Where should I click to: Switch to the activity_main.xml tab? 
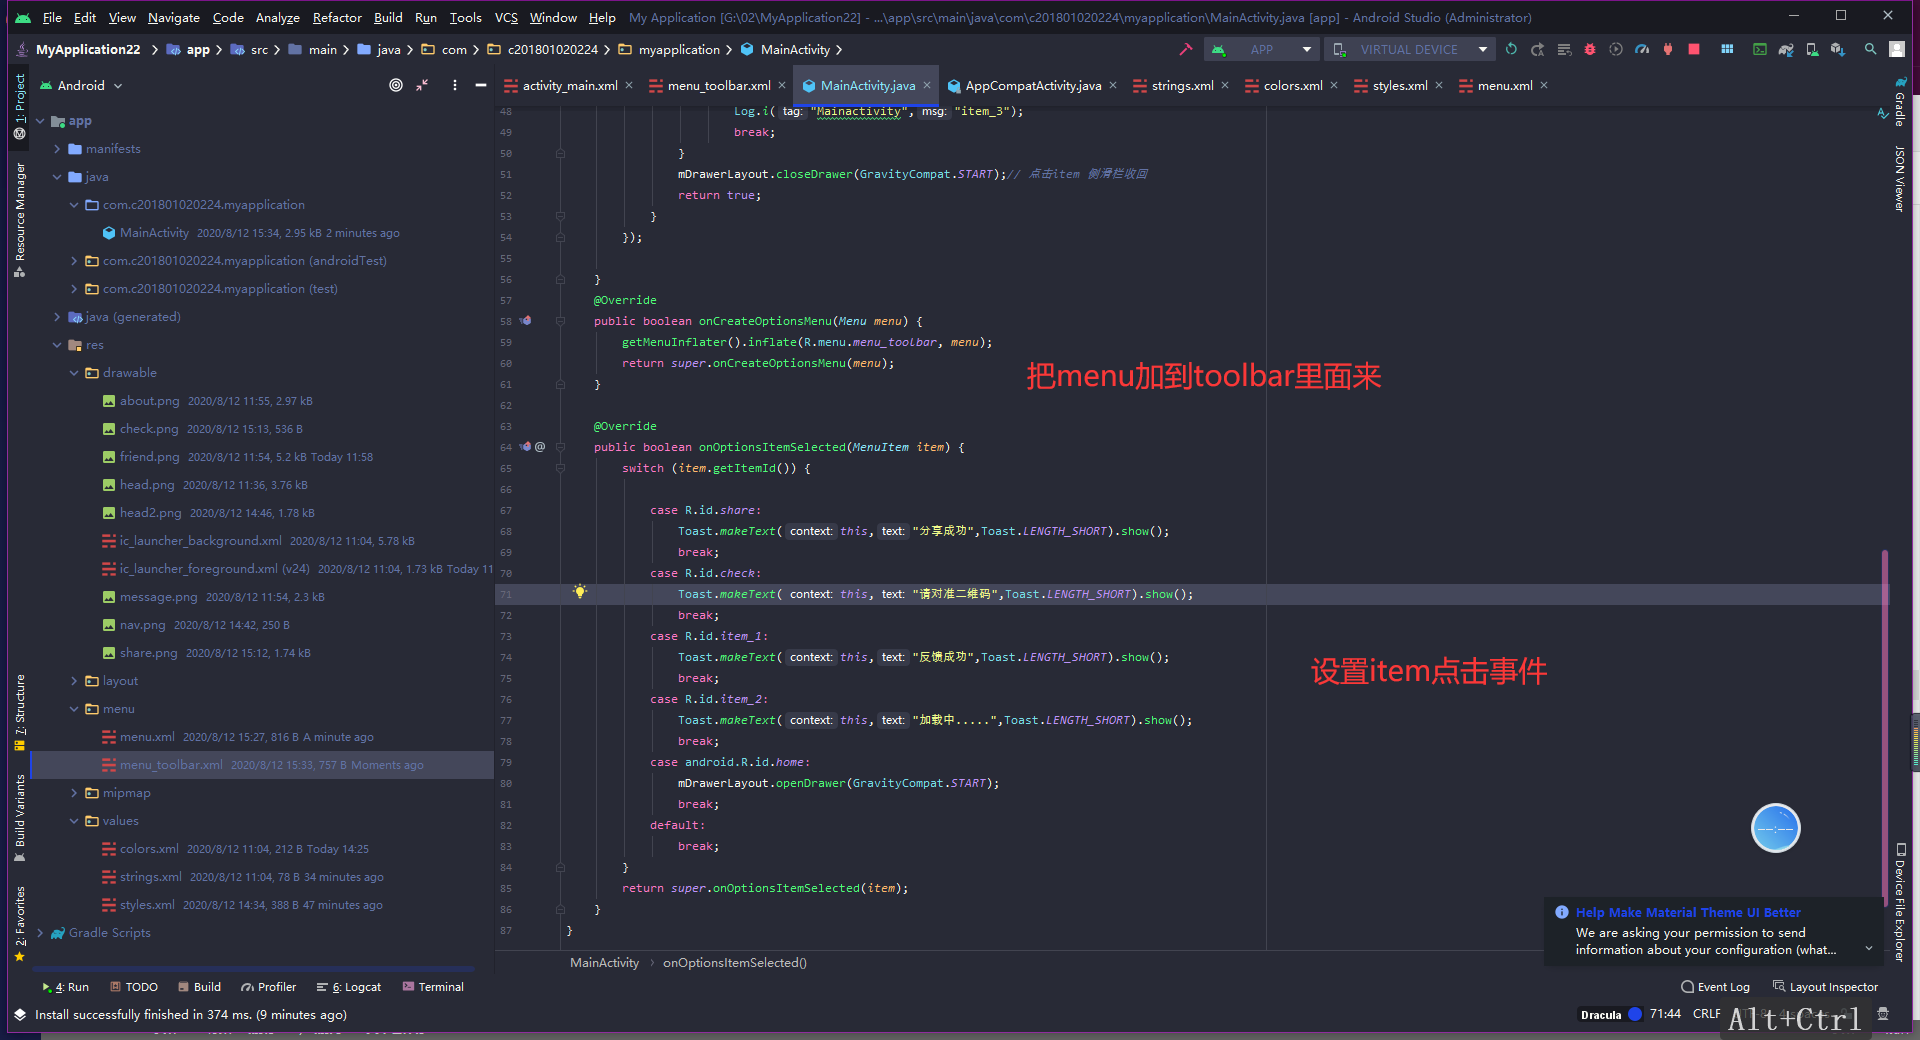[569, 85]
